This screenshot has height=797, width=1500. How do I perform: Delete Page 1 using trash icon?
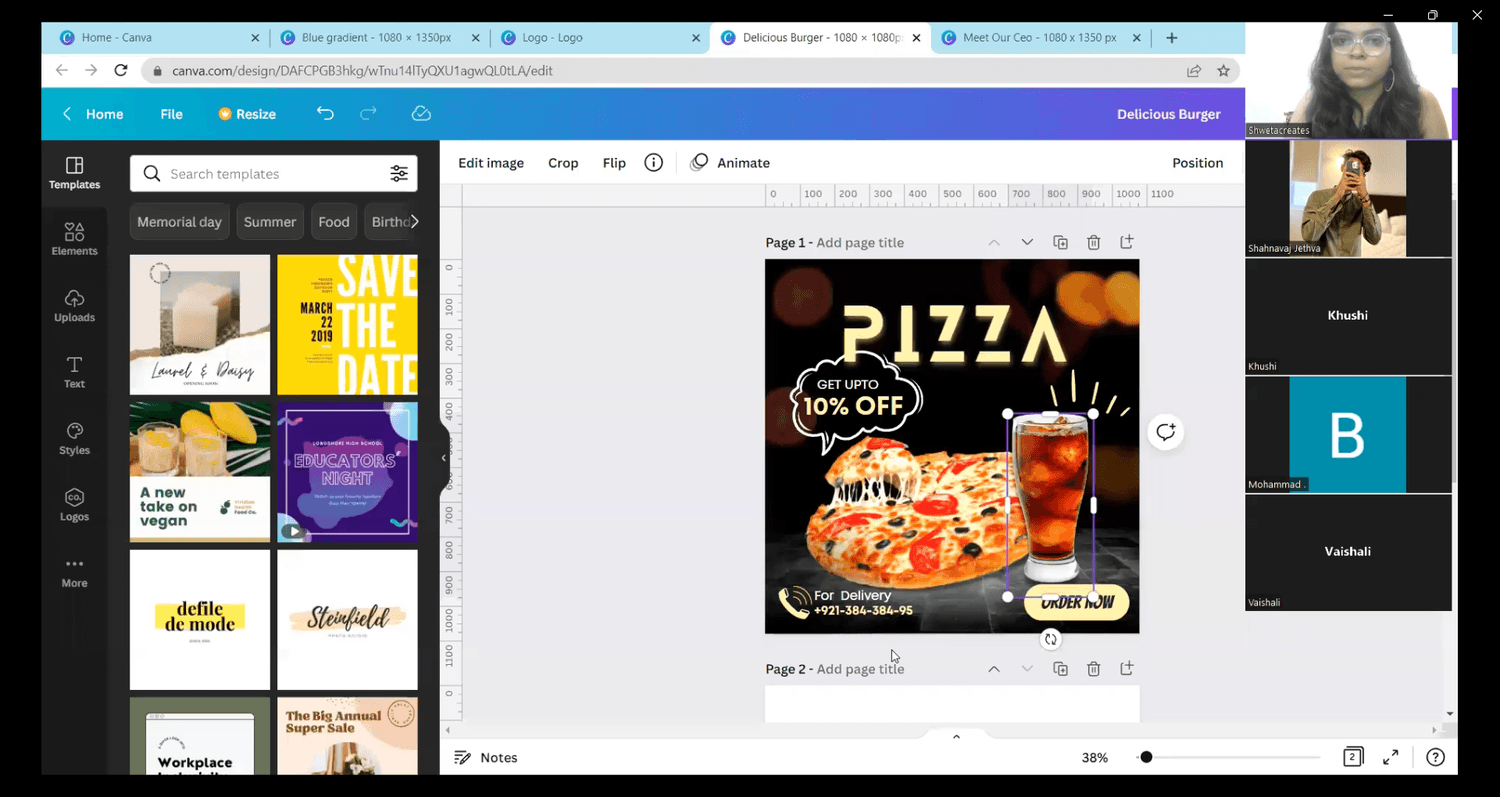(x=1094, y=243)
